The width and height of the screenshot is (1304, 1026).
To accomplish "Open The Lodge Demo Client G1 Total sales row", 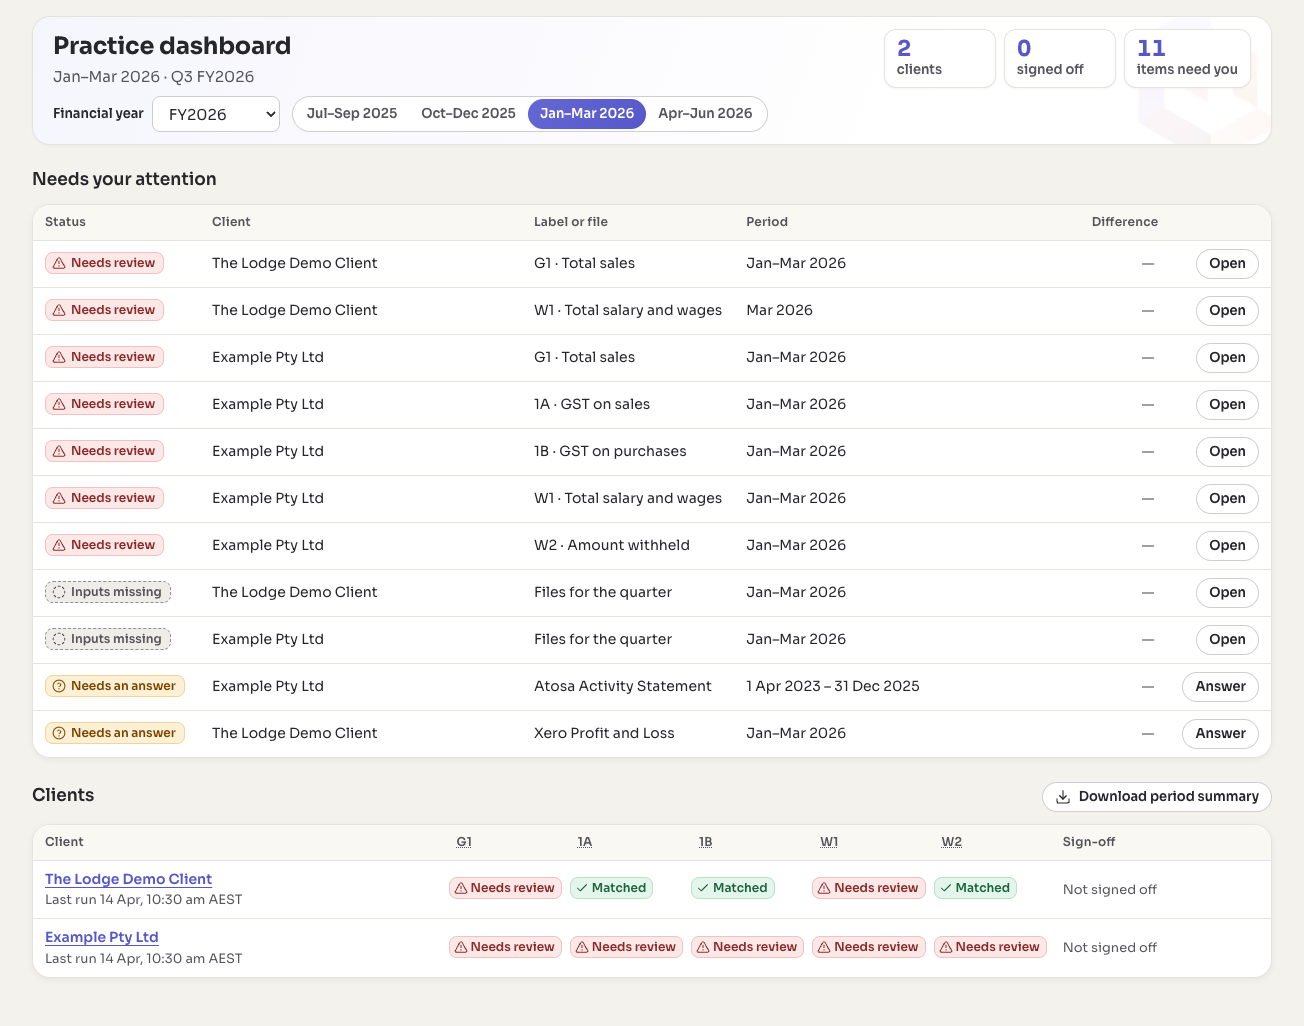I will 1227,264.
